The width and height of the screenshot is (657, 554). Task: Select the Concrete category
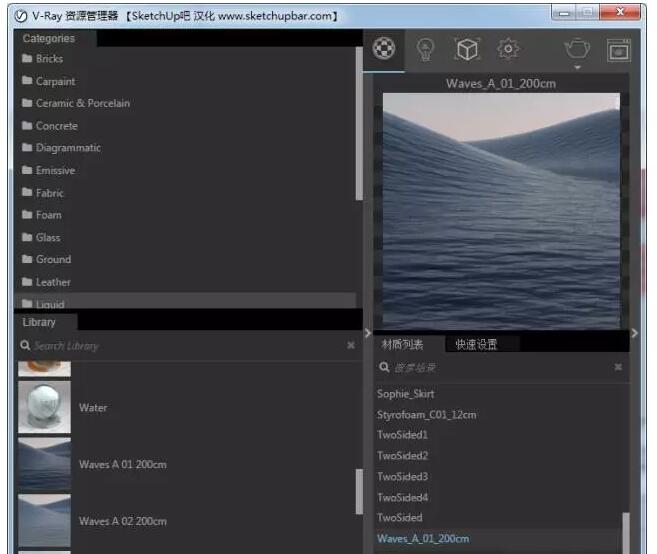[x=185, y=126]
